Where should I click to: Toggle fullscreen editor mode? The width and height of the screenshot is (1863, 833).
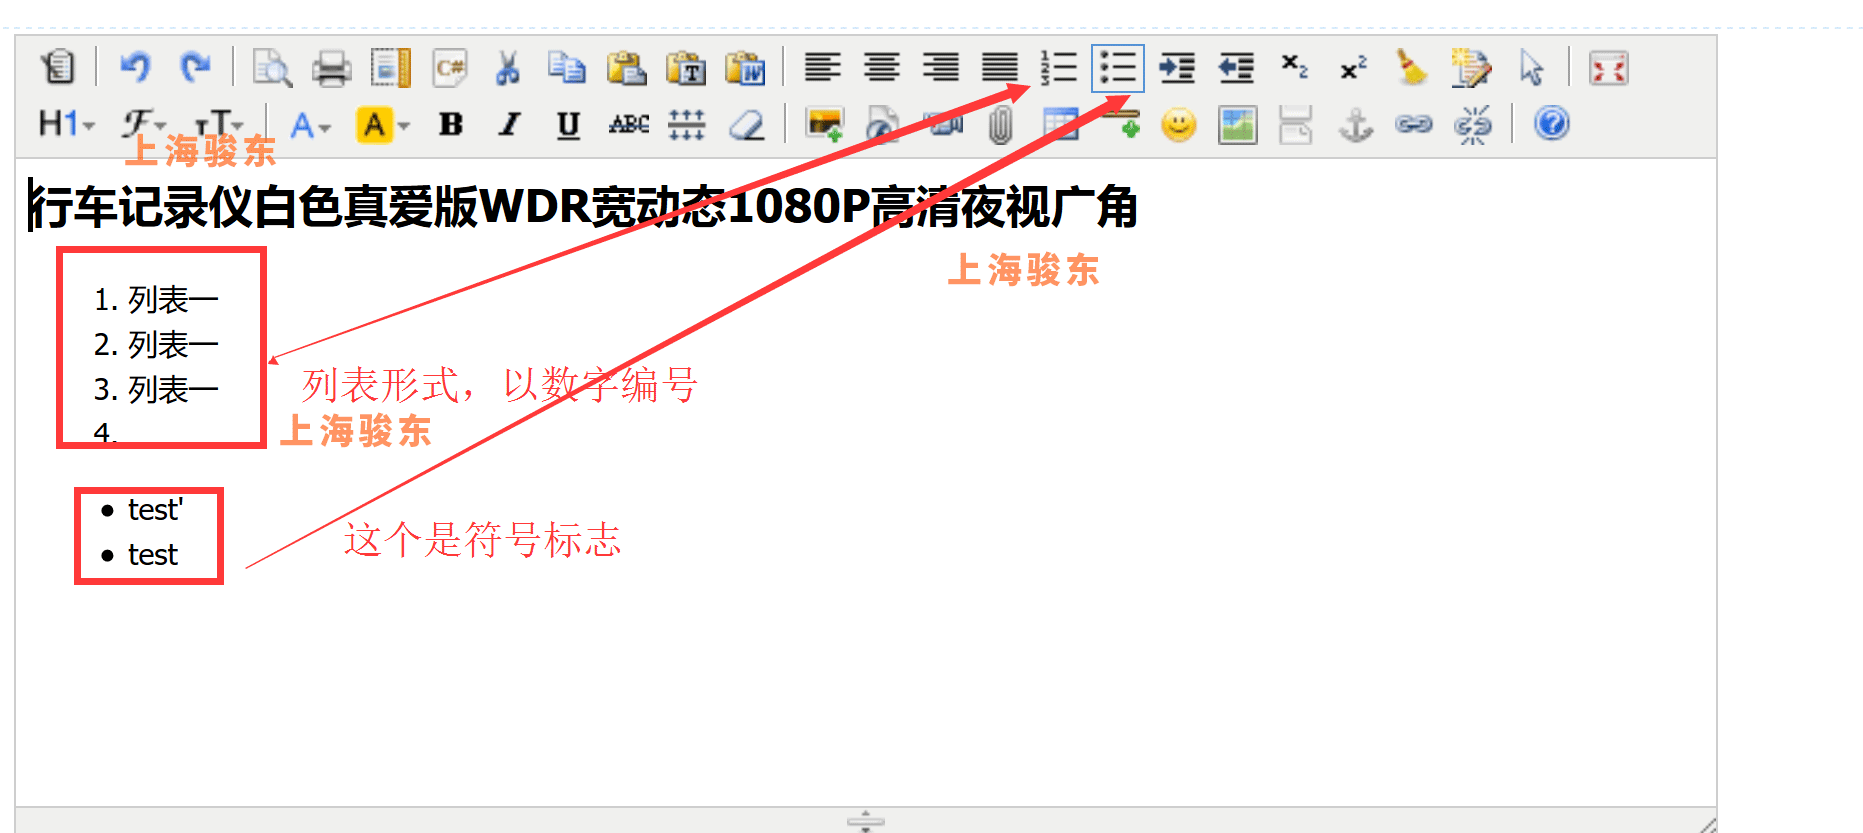[1609, 68]
